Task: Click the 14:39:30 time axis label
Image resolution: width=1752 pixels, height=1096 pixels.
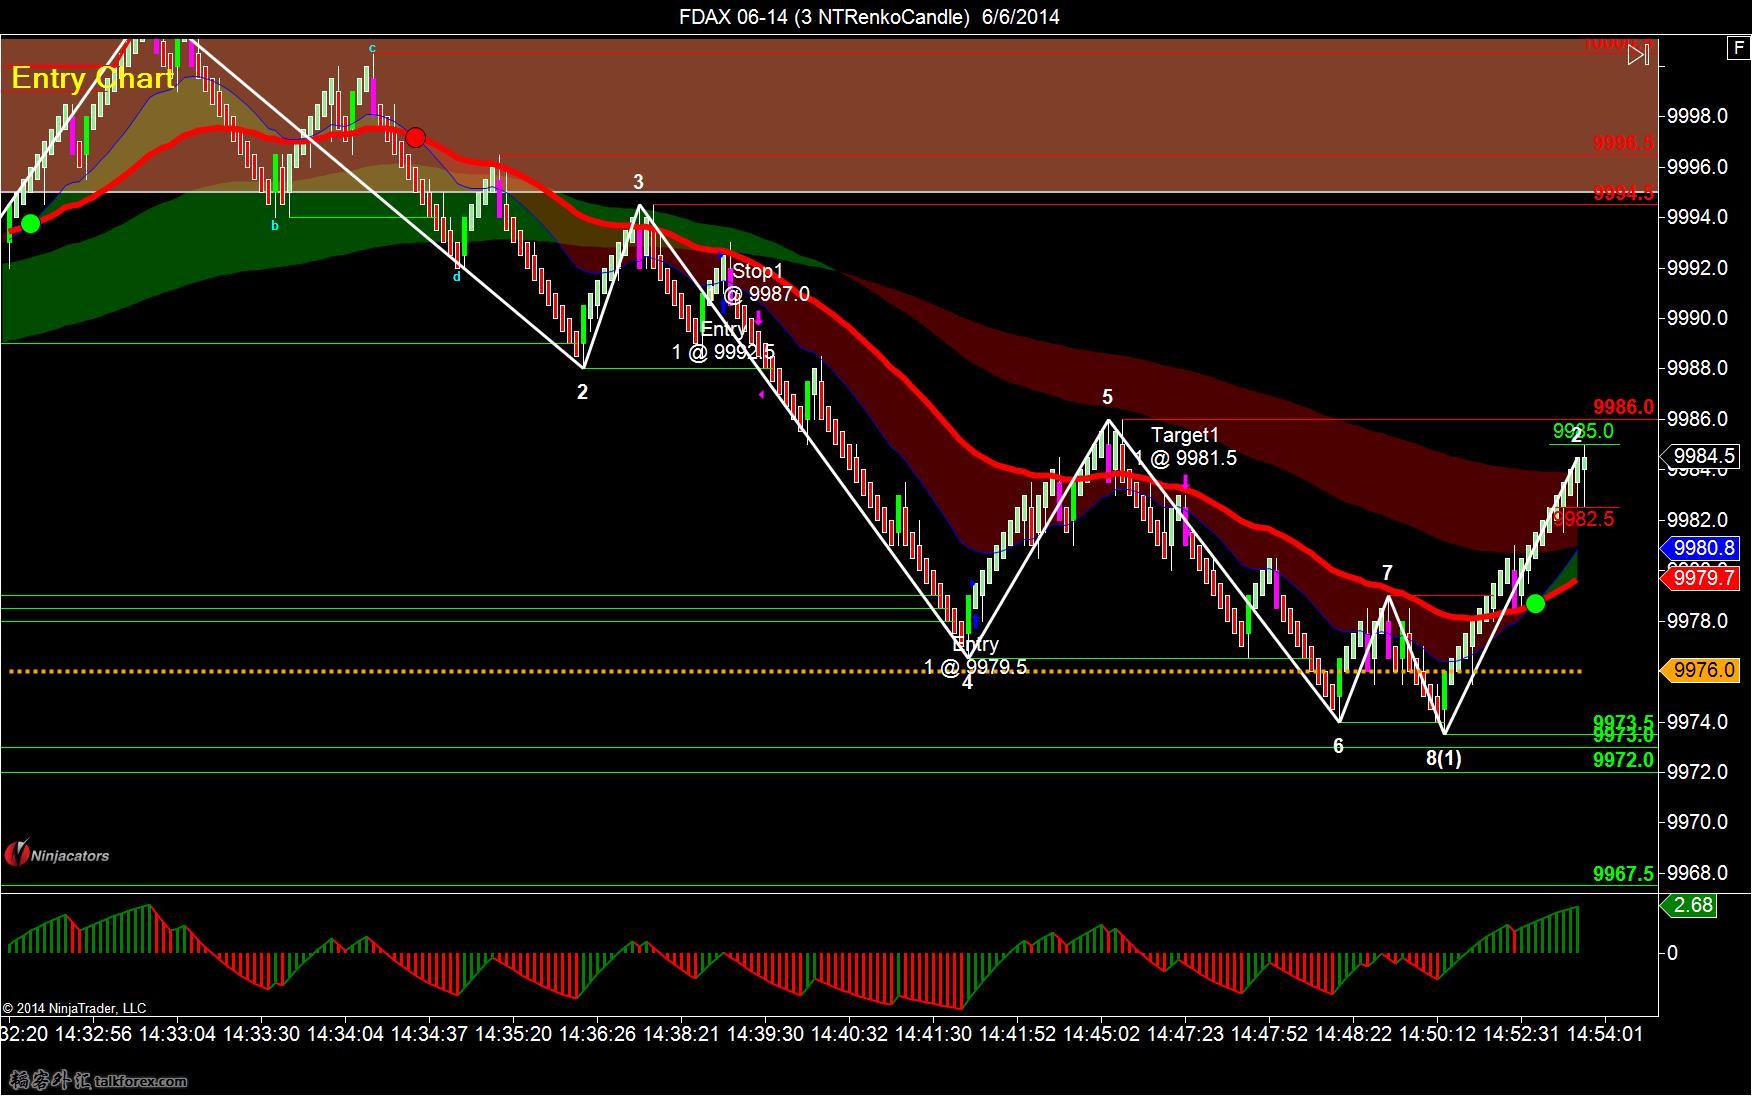Action: click(765, 1034)
